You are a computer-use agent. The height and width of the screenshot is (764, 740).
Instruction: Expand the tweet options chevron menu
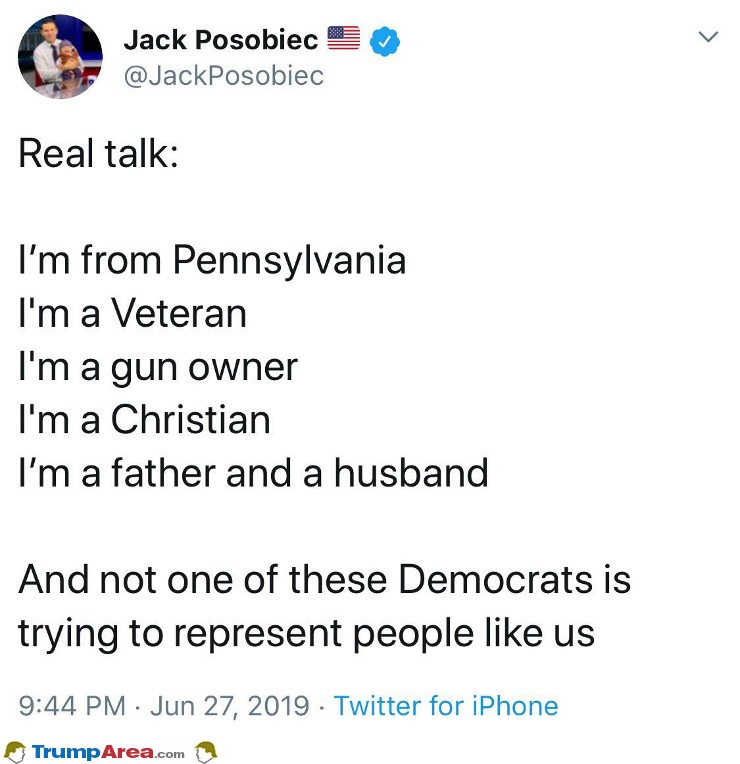point(708,37)
